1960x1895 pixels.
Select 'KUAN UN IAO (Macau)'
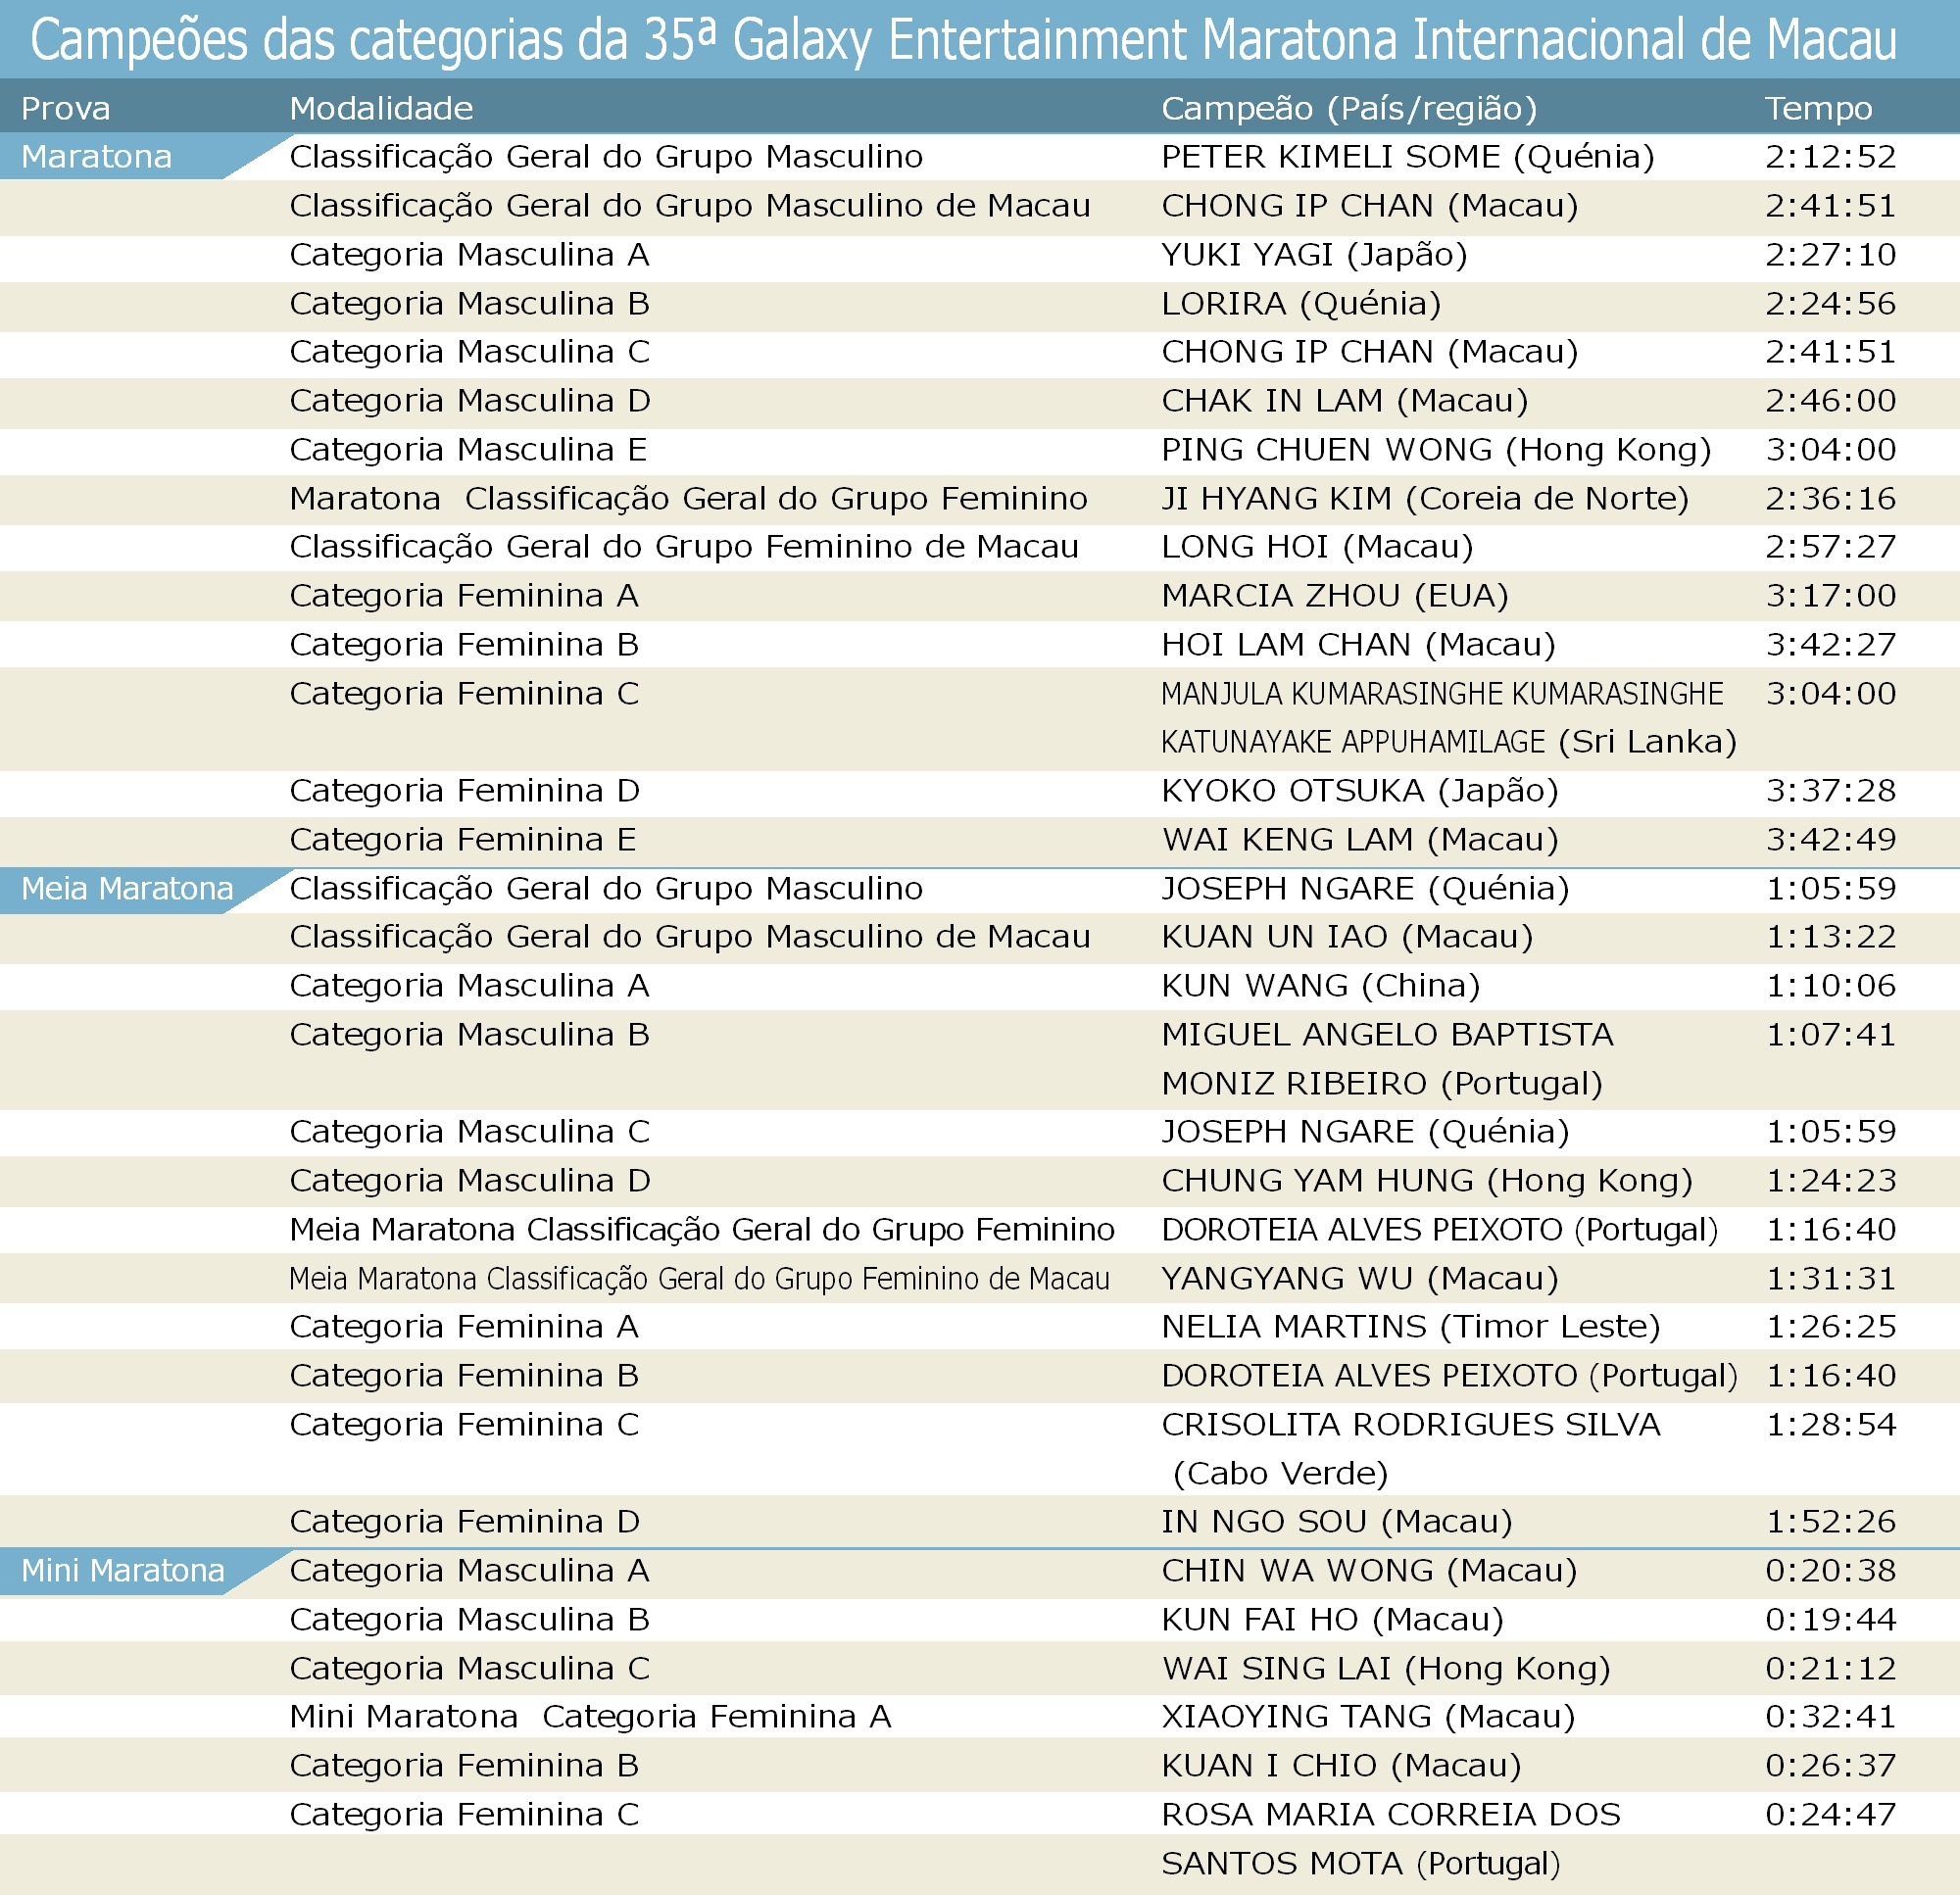click(x=1347, y=937)
